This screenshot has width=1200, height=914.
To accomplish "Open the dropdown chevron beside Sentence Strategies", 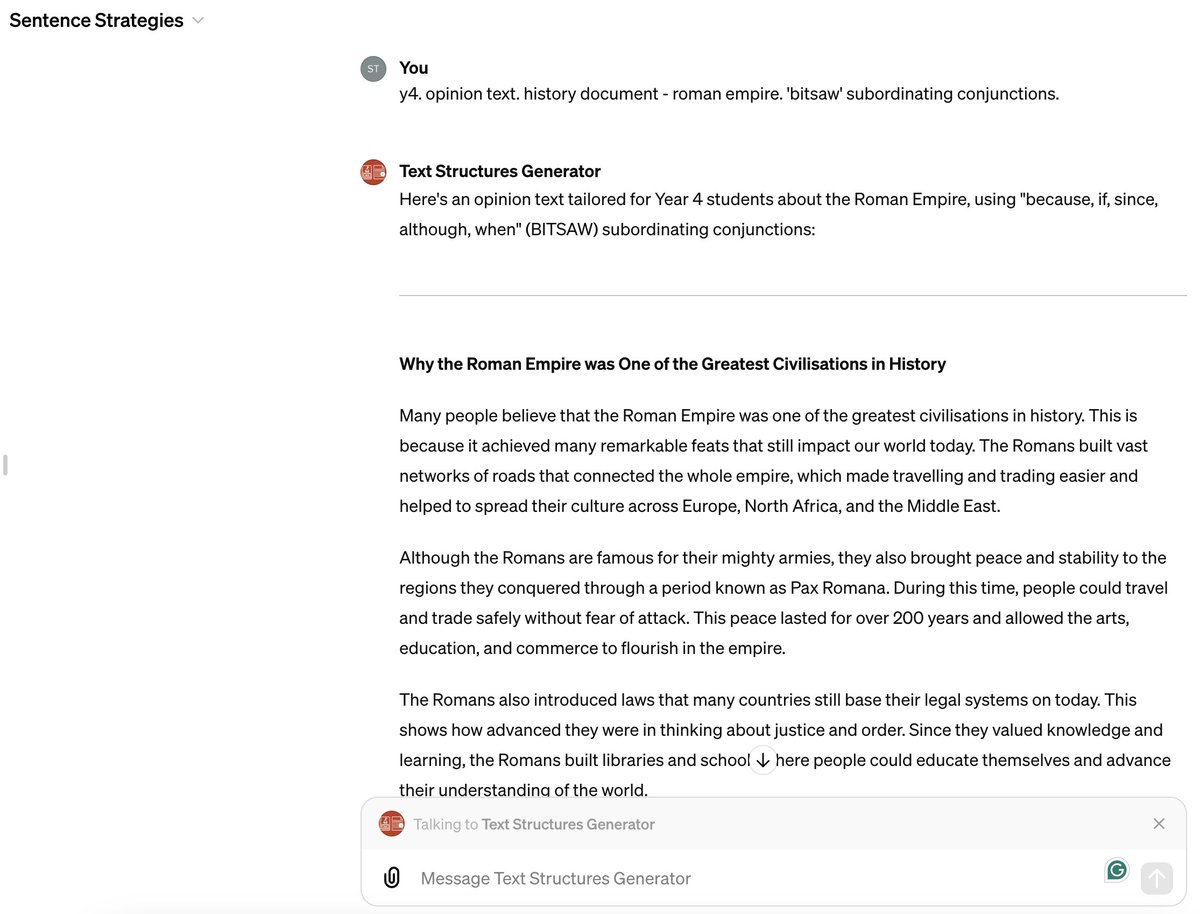I will pos(198,20).
